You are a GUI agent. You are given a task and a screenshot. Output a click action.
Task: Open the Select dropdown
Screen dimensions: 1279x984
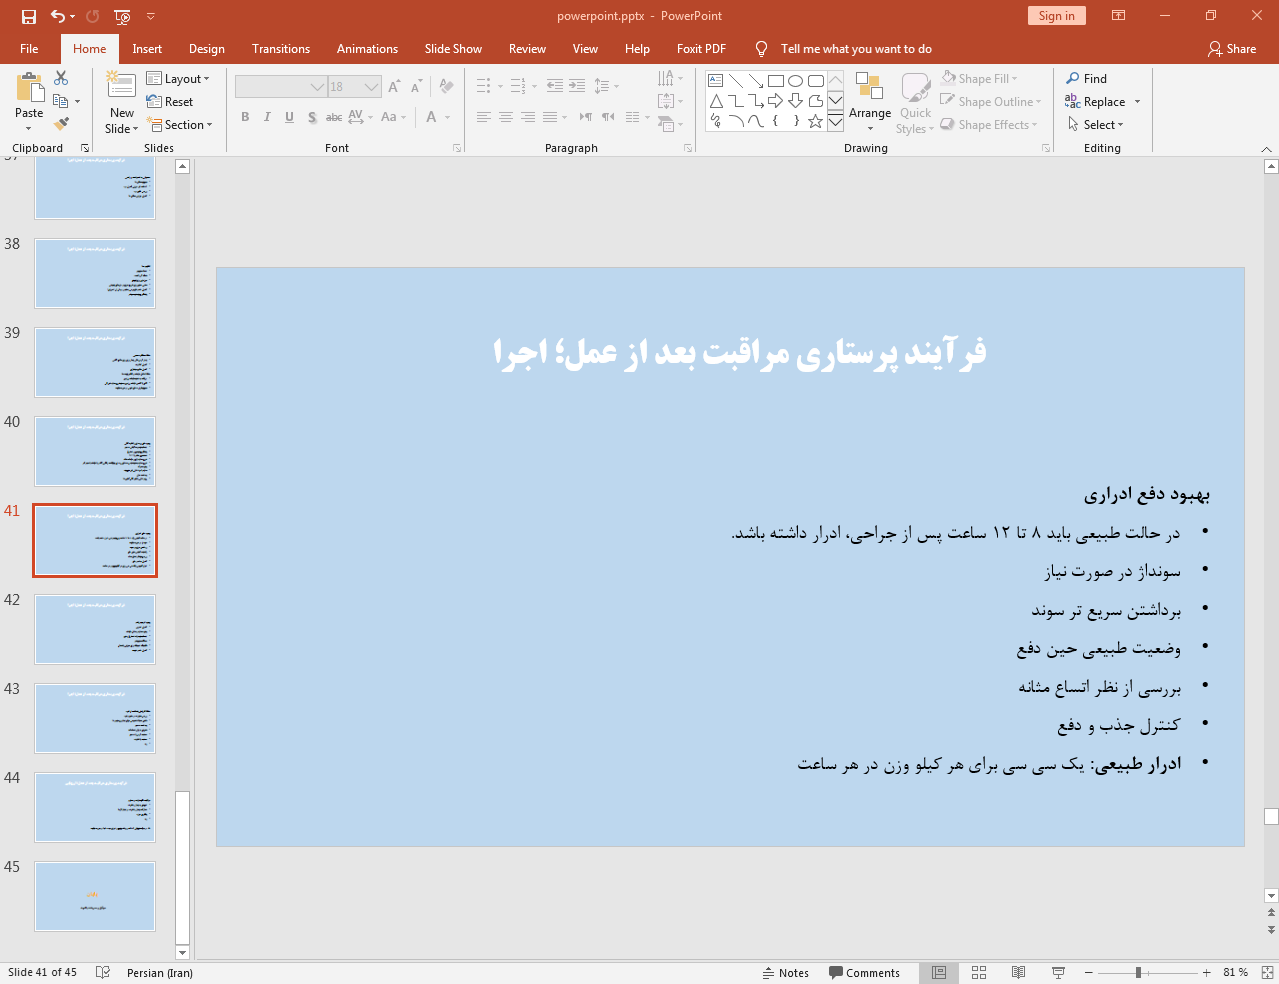pyautogui.click(x=1095, y=124)
